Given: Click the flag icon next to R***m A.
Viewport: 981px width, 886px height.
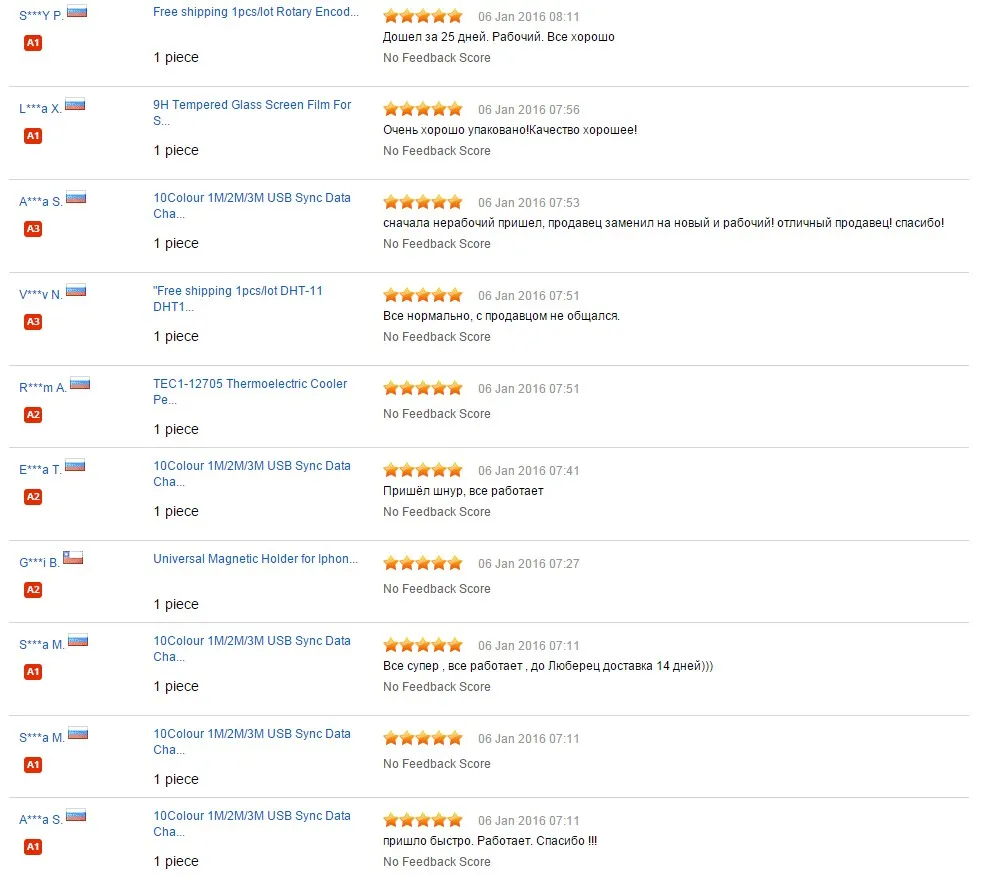Looking at the screenshot, I should point(79,384).
